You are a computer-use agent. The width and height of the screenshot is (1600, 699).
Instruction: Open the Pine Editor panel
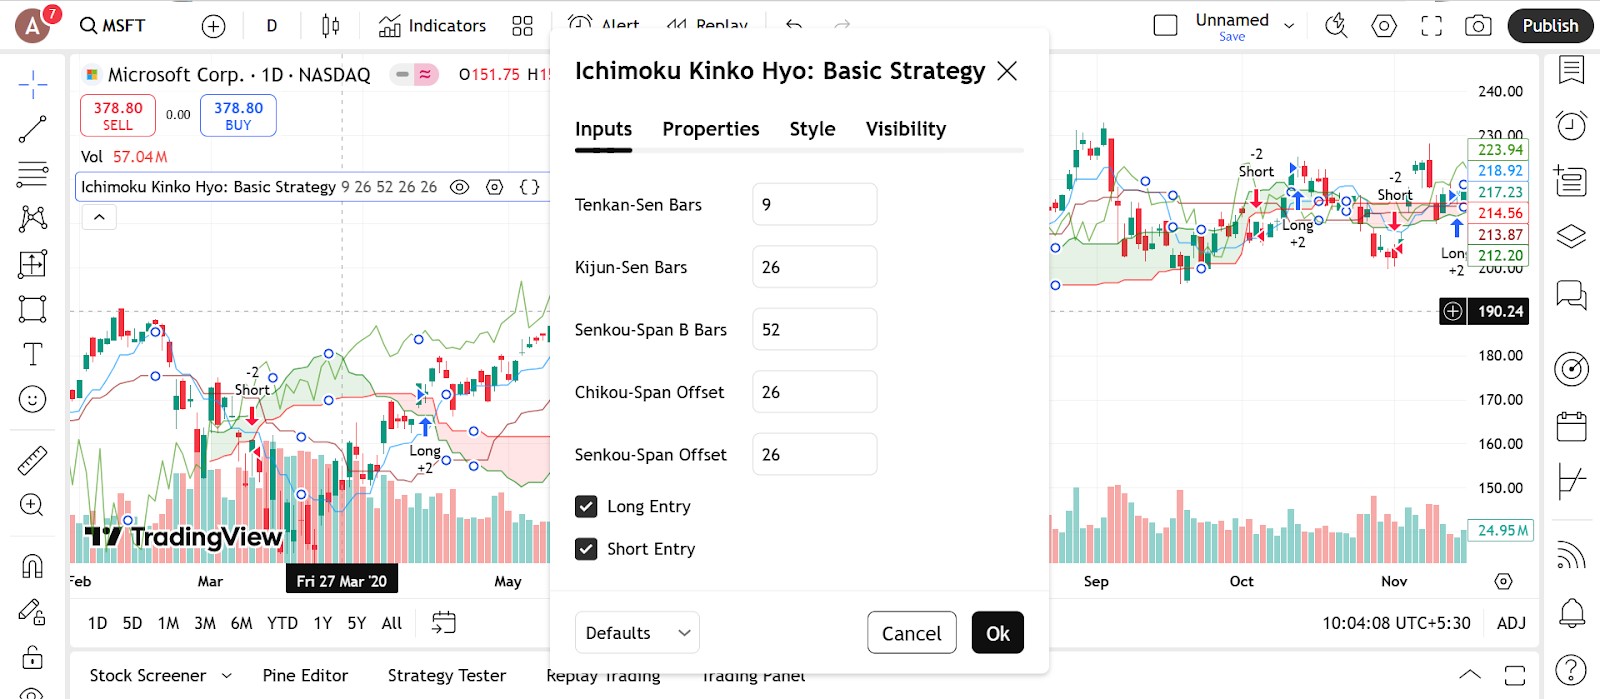pos(305,676)
